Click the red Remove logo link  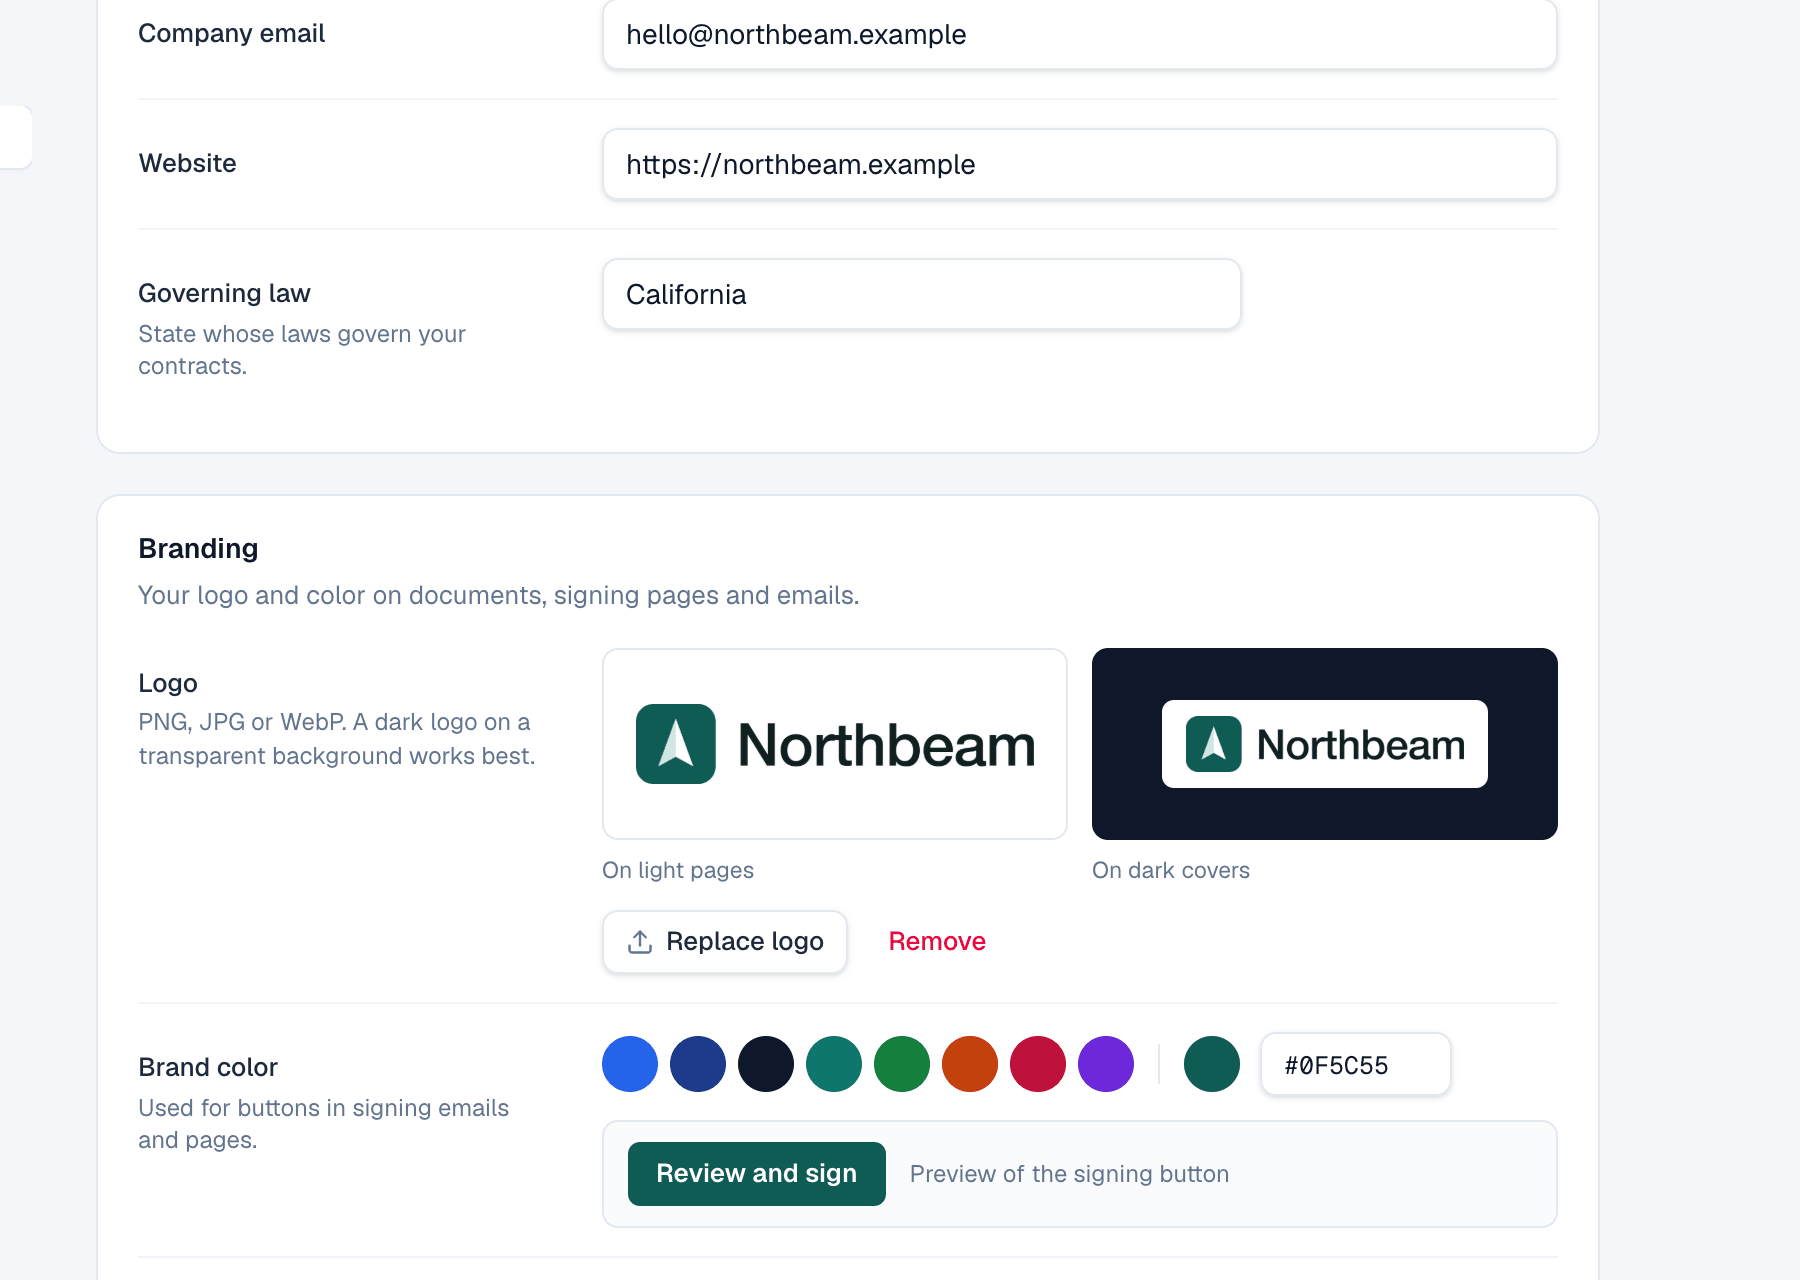click(937, 942)
